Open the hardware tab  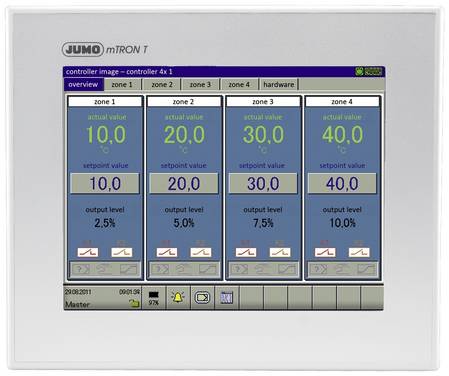[279, 85]
